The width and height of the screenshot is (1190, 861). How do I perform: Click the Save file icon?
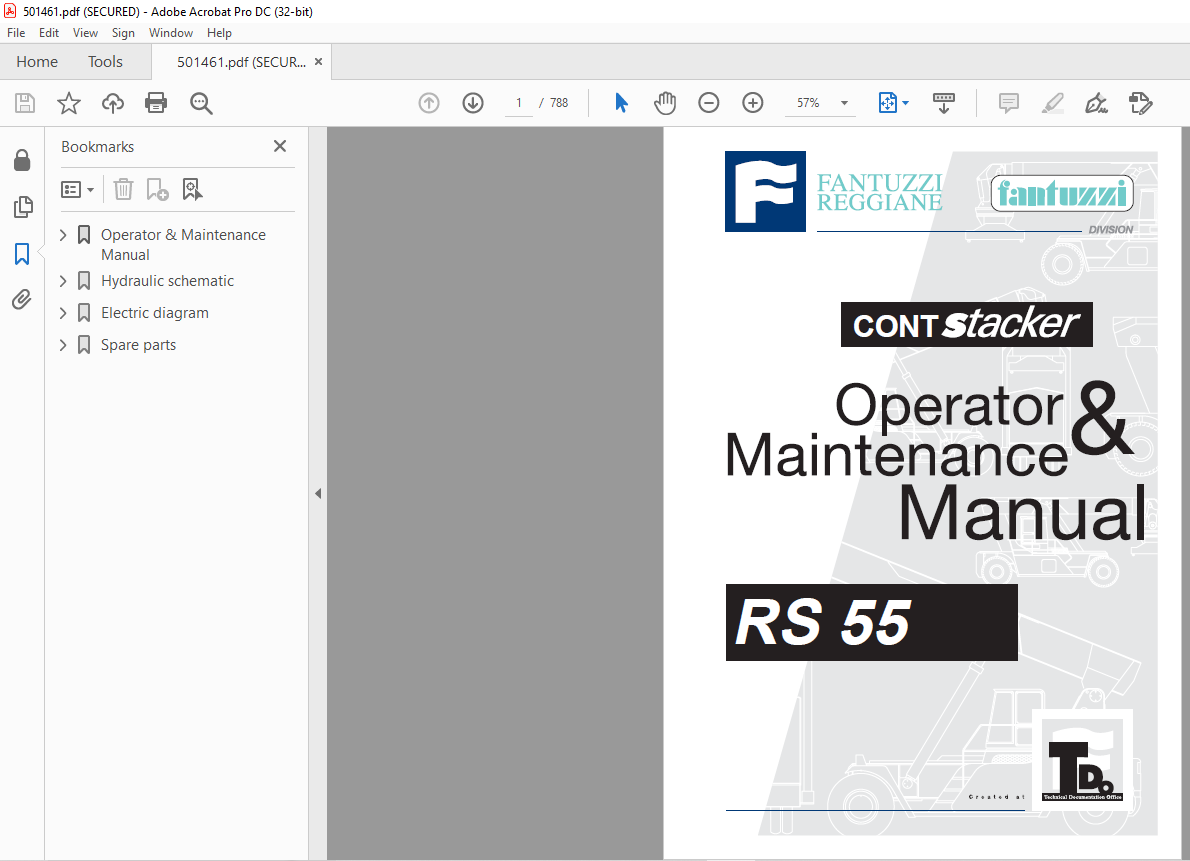[x=25, y=102]
